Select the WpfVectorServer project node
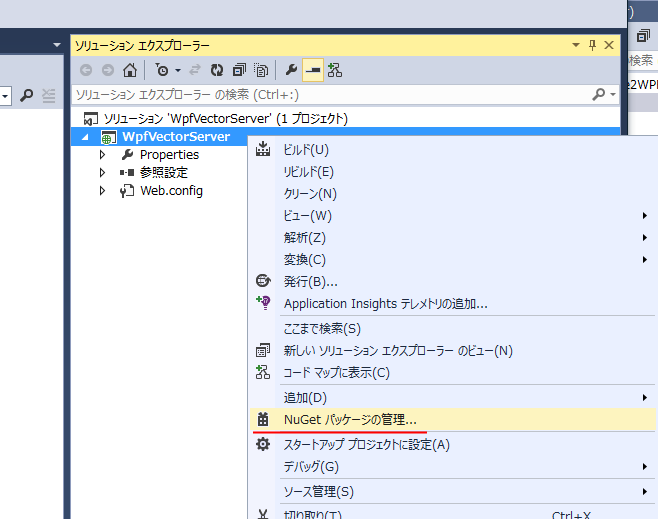This screenshot has width=658, height=519. click(176, 137)
